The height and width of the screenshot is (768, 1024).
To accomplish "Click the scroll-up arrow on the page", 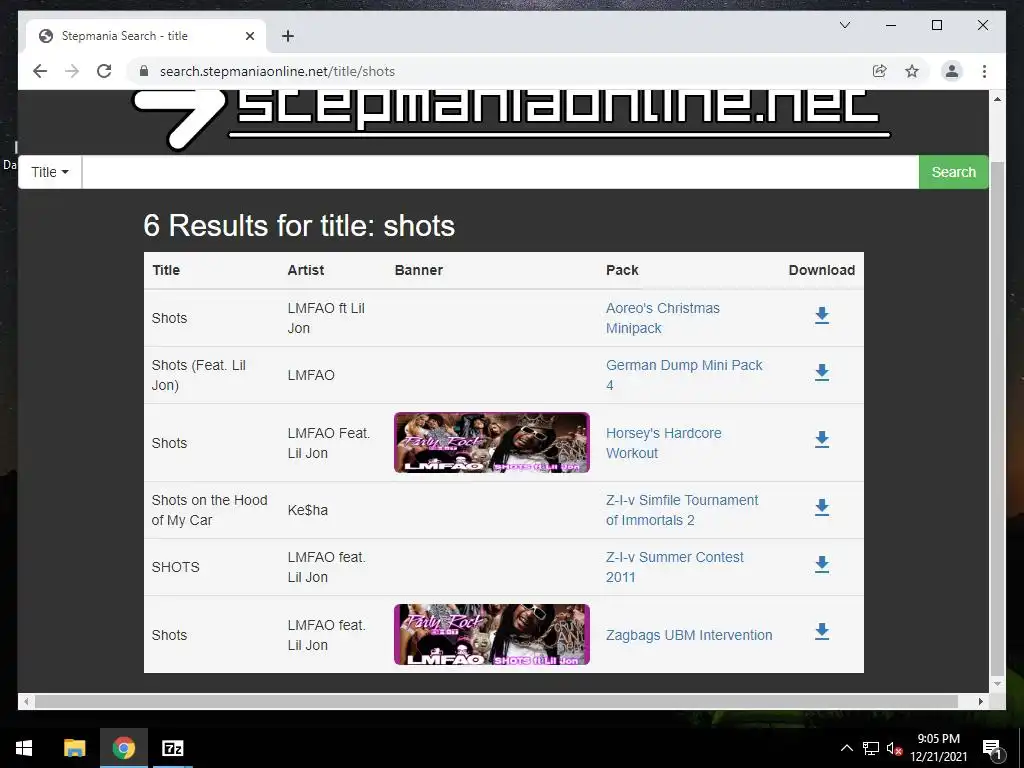I will click(997, 99).
